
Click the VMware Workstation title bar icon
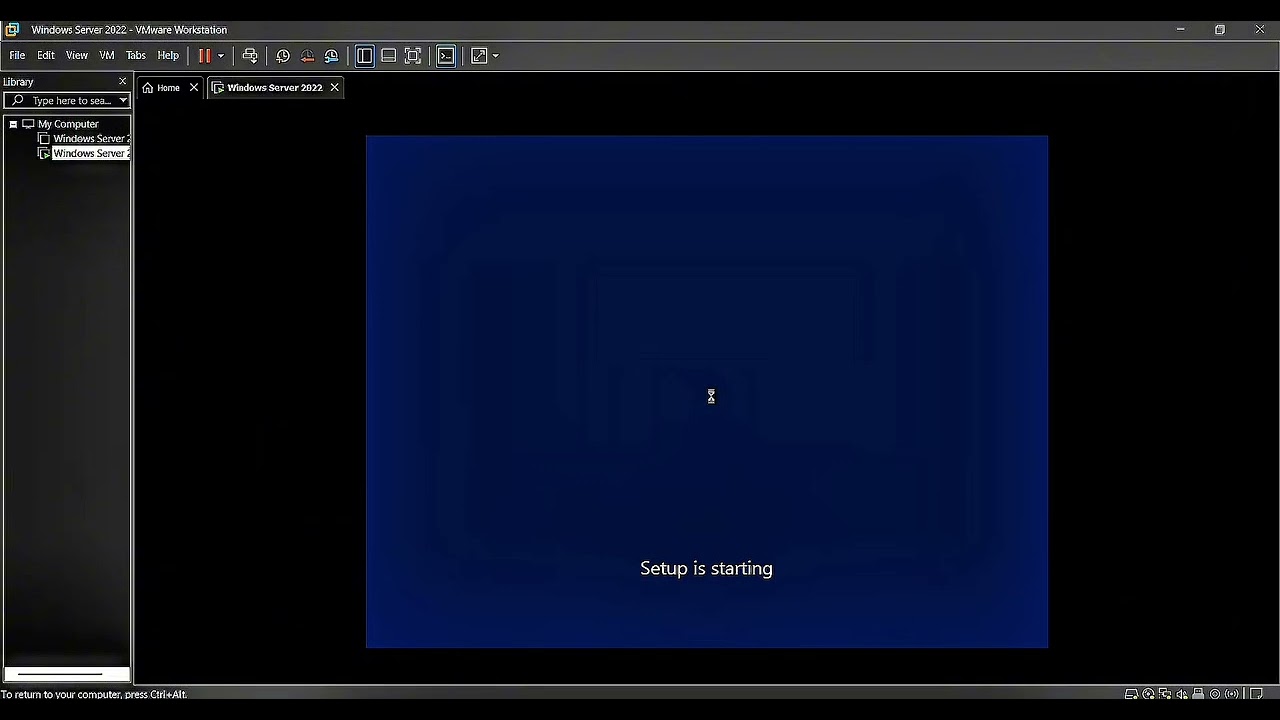pos(12,30)
